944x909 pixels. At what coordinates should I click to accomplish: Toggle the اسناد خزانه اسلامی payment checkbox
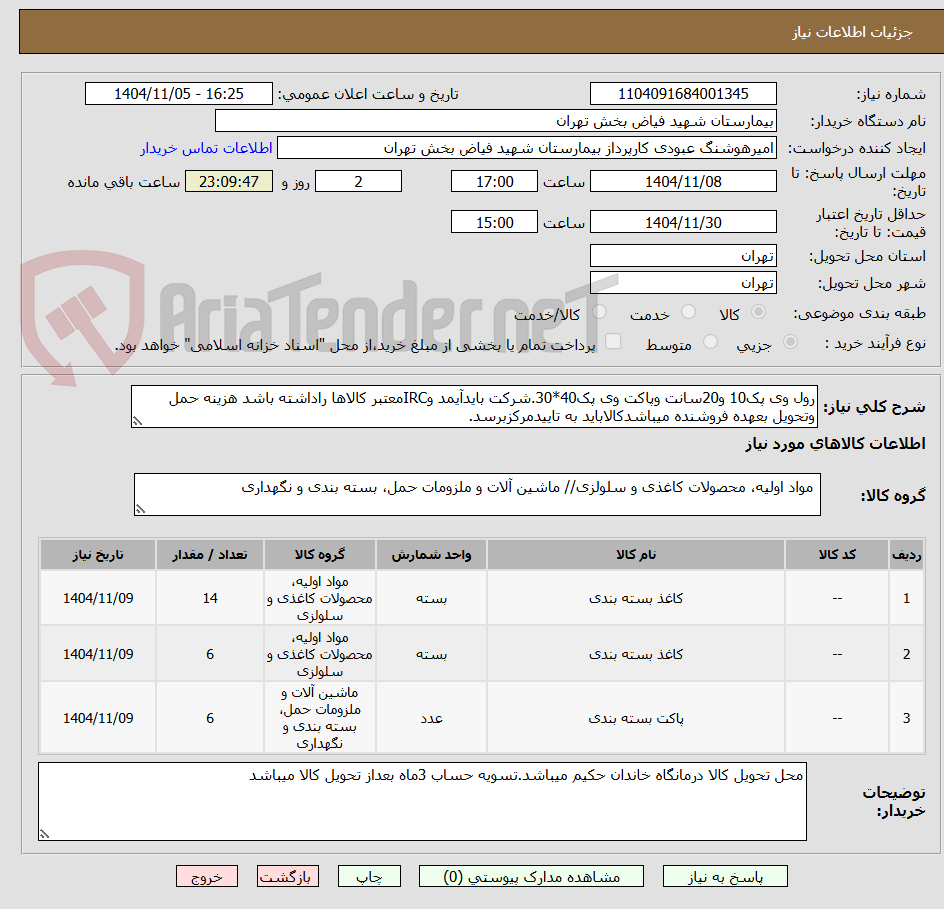click(613, 341)
